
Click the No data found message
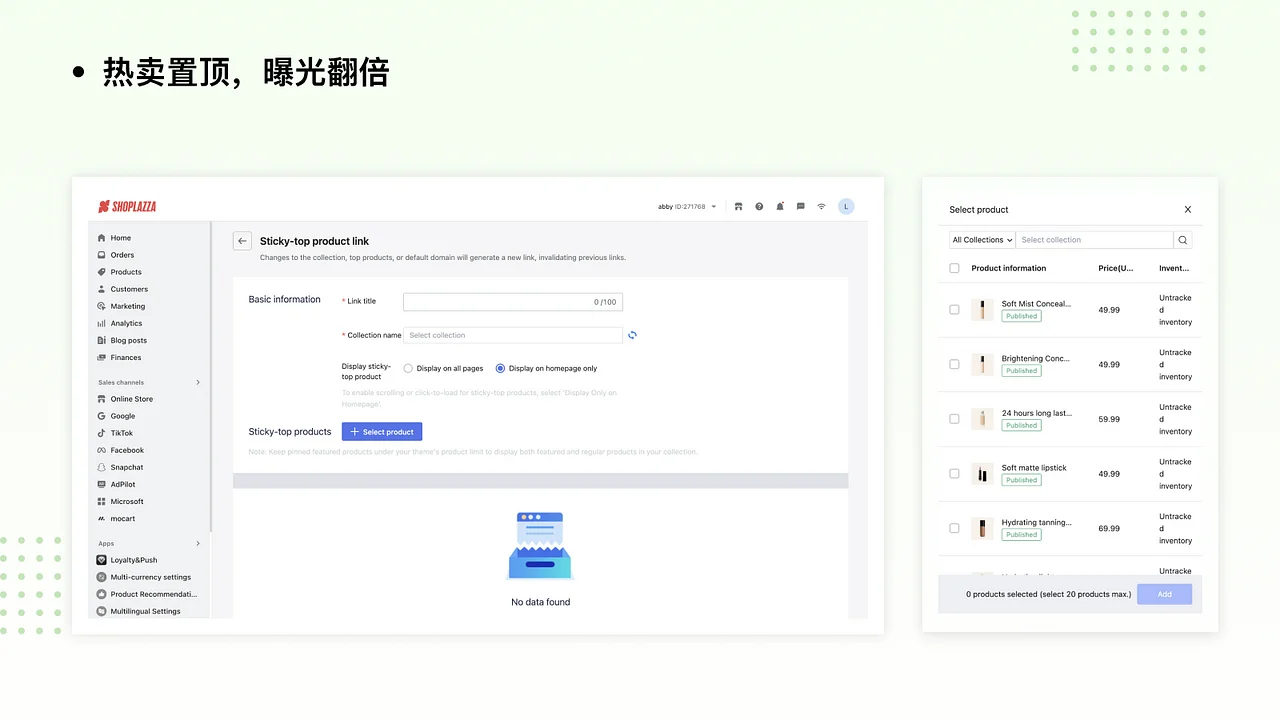point(540,602)
